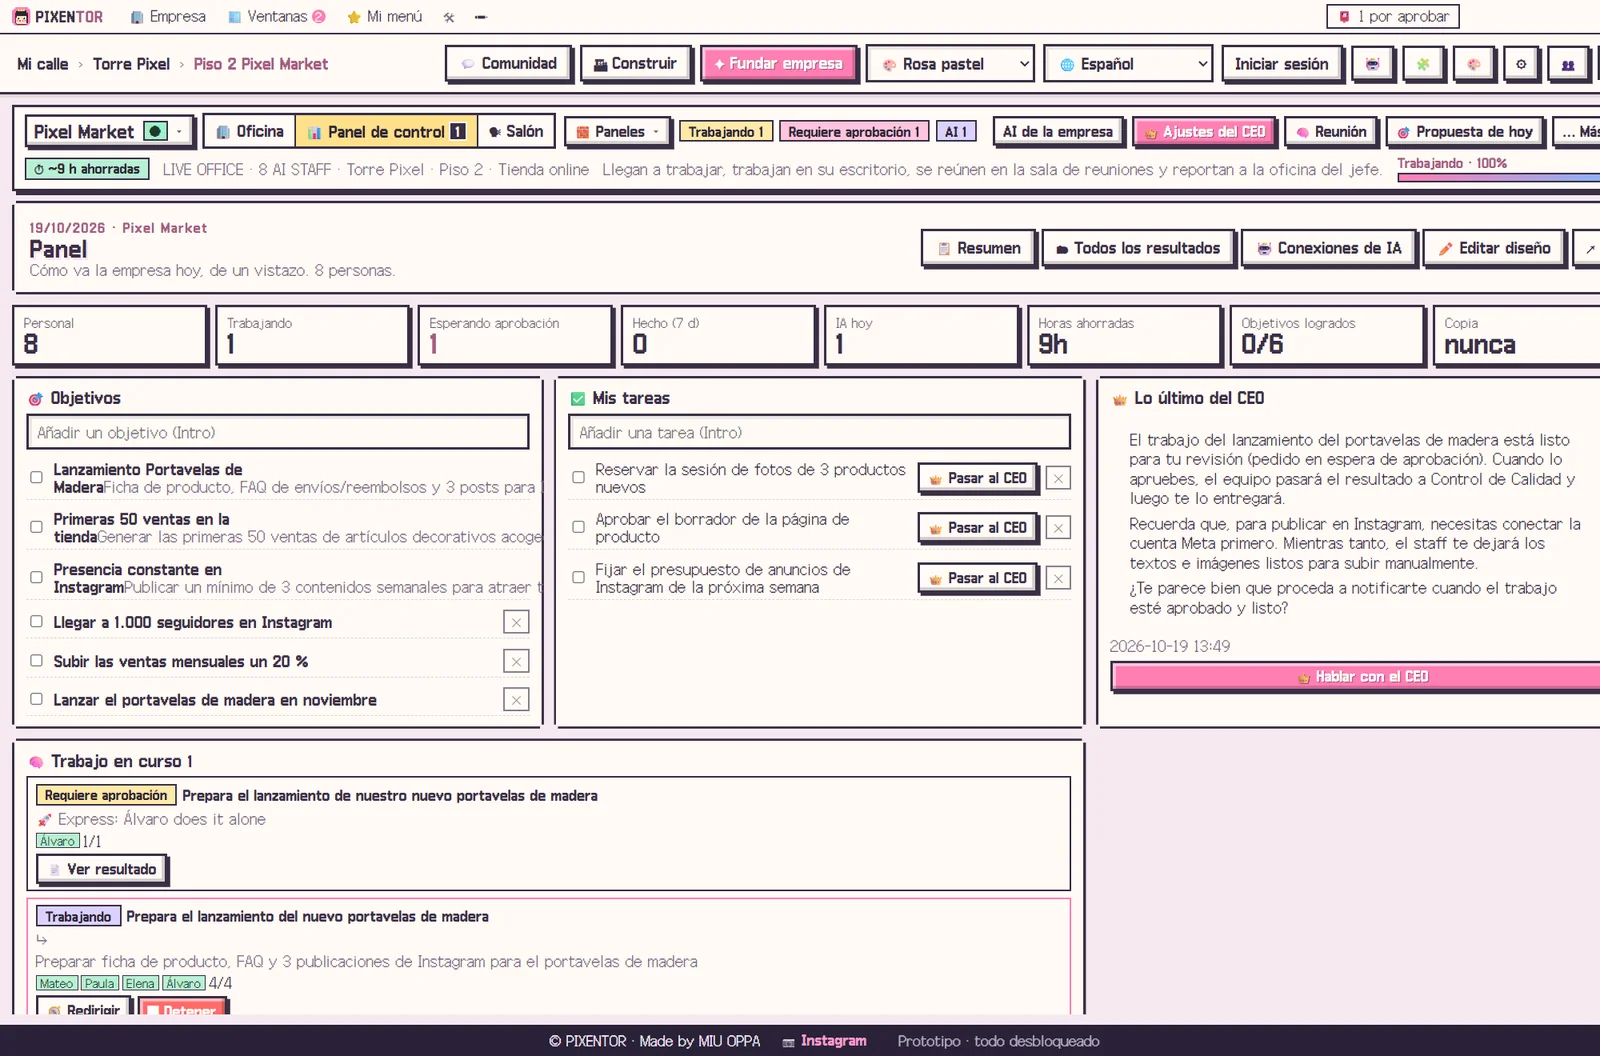Expand the Pixel Market company selector

click(x=109, y=132)
